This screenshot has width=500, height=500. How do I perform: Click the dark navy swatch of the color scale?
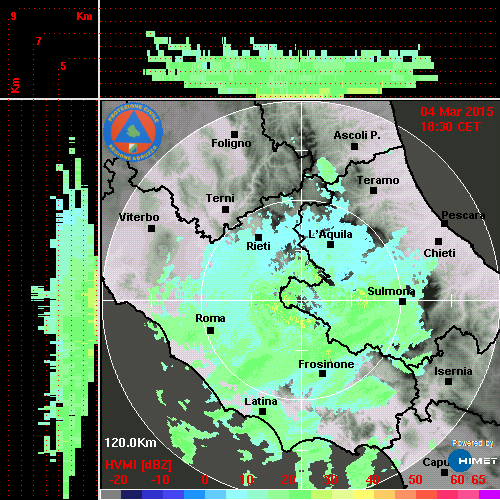(132, 494)
